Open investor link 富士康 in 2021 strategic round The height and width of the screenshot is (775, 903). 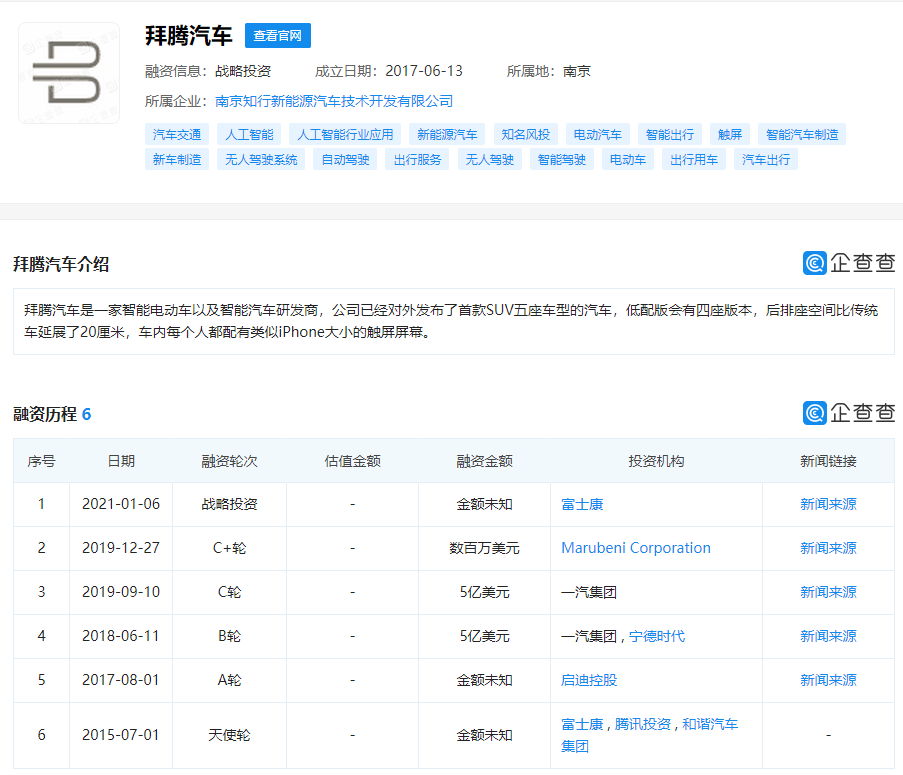[x=582, y=504]
